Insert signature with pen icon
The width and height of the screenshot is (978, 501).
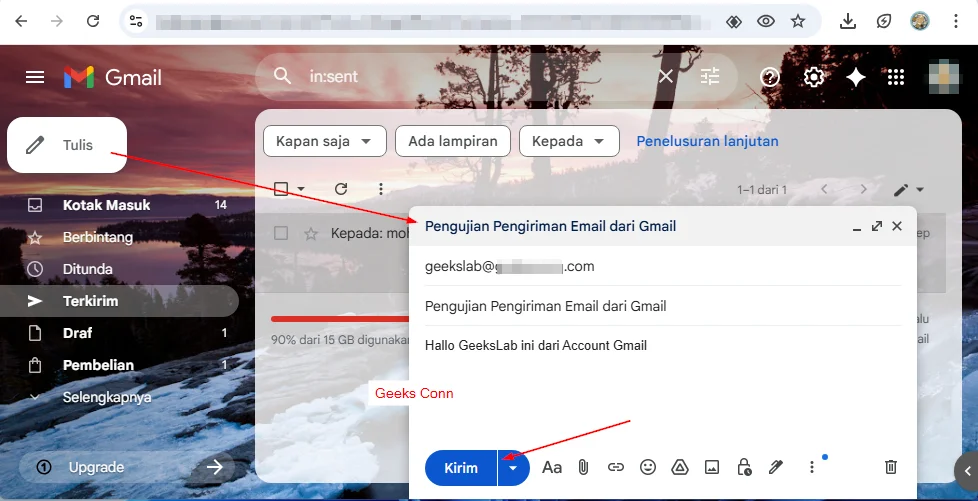[776, 467]
